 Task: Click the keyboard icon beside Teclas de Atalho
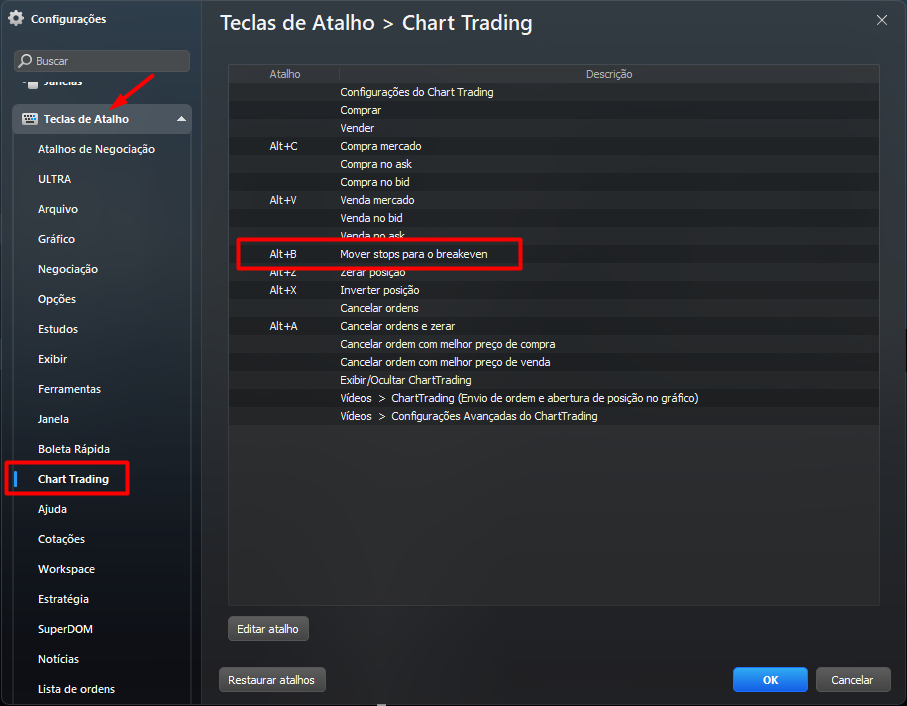[x=30, y=119]
